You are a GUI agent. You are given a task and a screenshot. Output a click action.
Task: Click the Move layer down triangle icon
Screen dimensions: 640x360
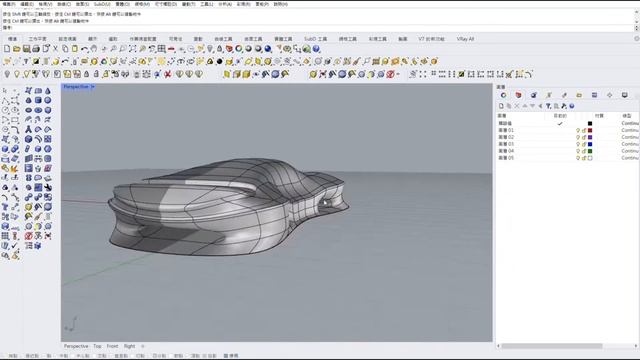pos(532,106)
